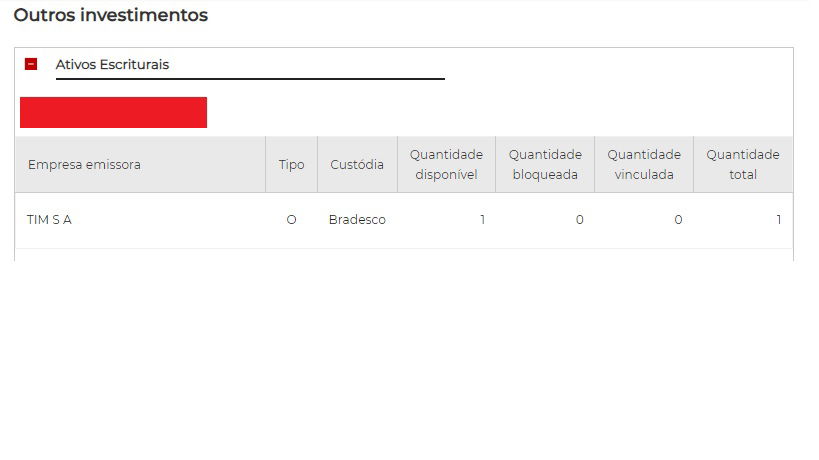
Task: Collapse the Ativos Escriturais section with the red minus icon
Action: click(31, 64)
